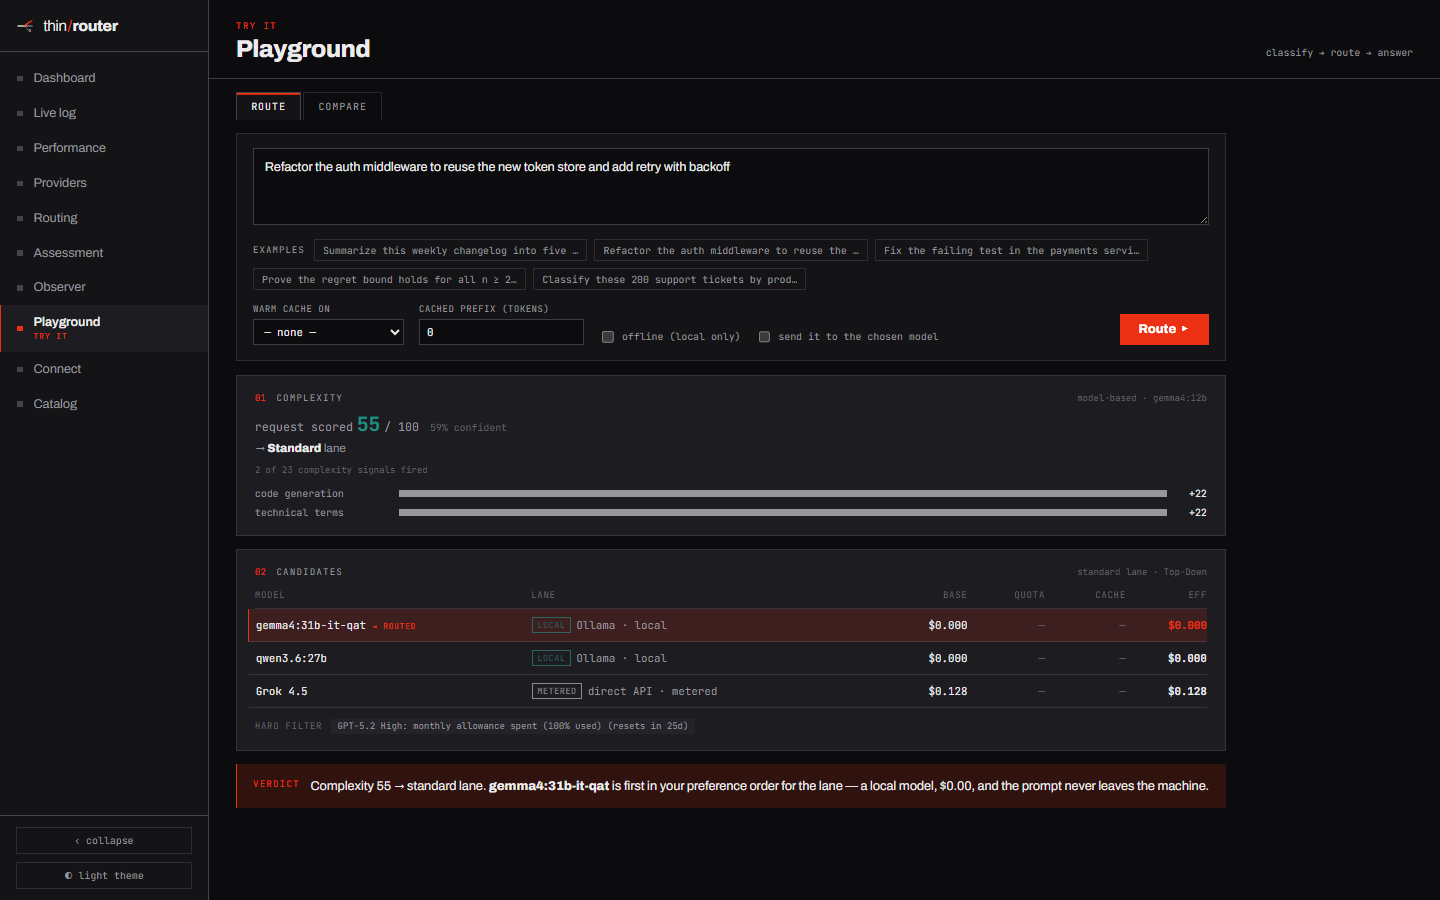Go to Performance in sidebar
The height and width of the screenshot is (900, 1440).
click(104, 148)
